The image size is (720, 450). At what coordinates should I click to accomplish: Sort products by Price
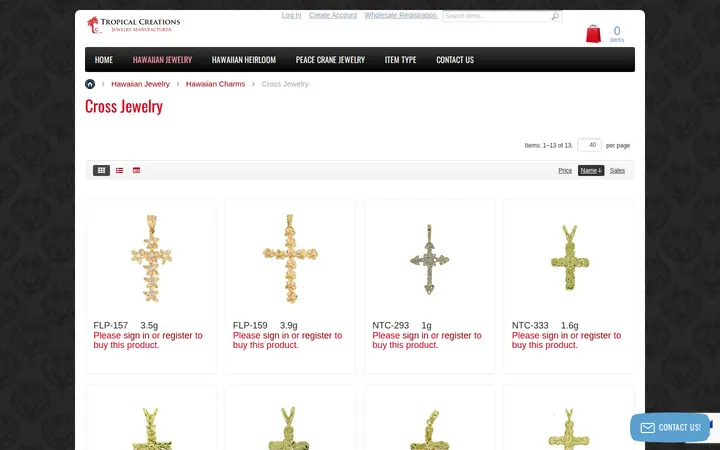pyautogui.click(x=565, y=170)
